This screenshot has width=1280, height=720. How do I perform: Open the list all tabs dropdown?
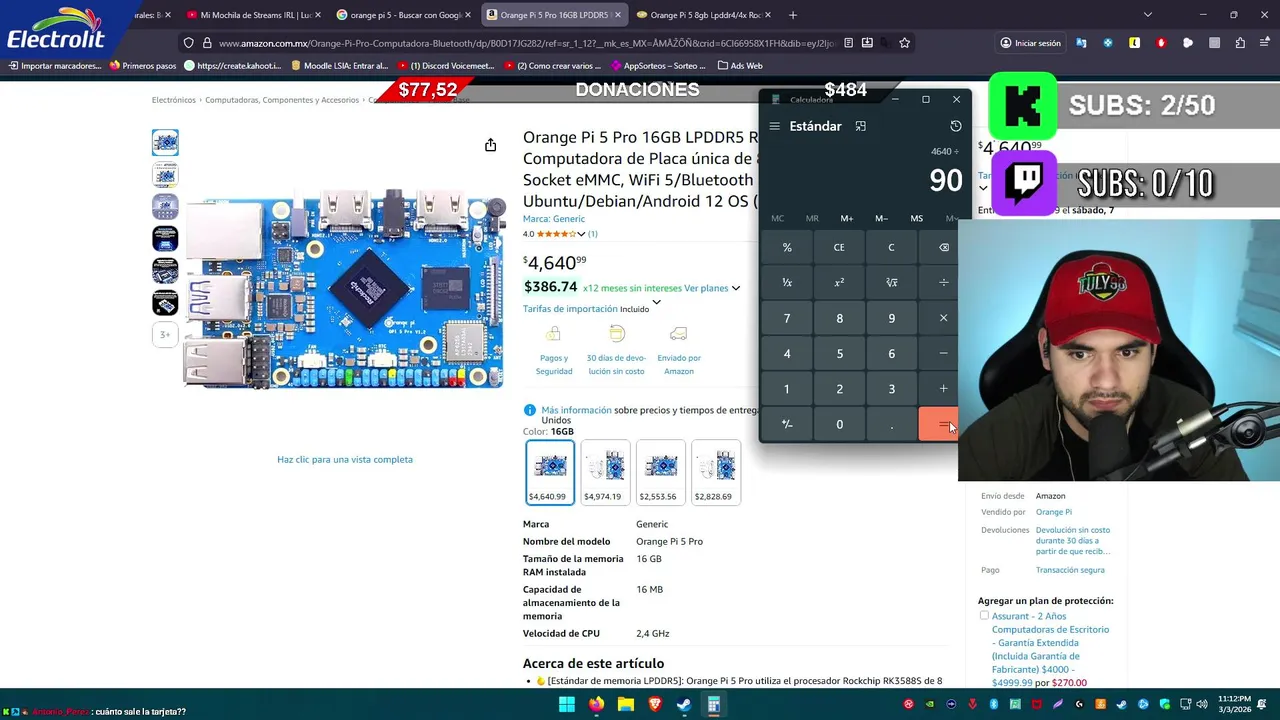pyautogui.click(x=1148, y=15)
